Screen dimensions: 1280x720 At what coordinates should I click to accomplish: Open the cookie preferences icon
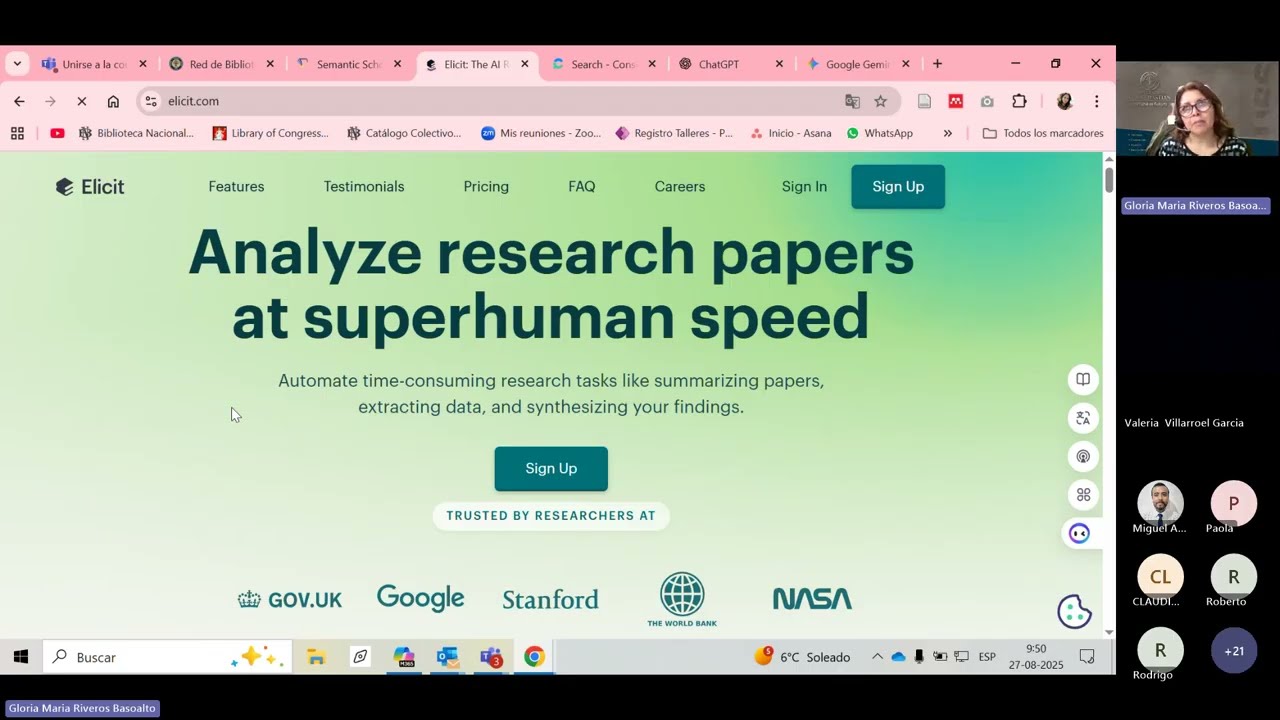(1074, 611)
